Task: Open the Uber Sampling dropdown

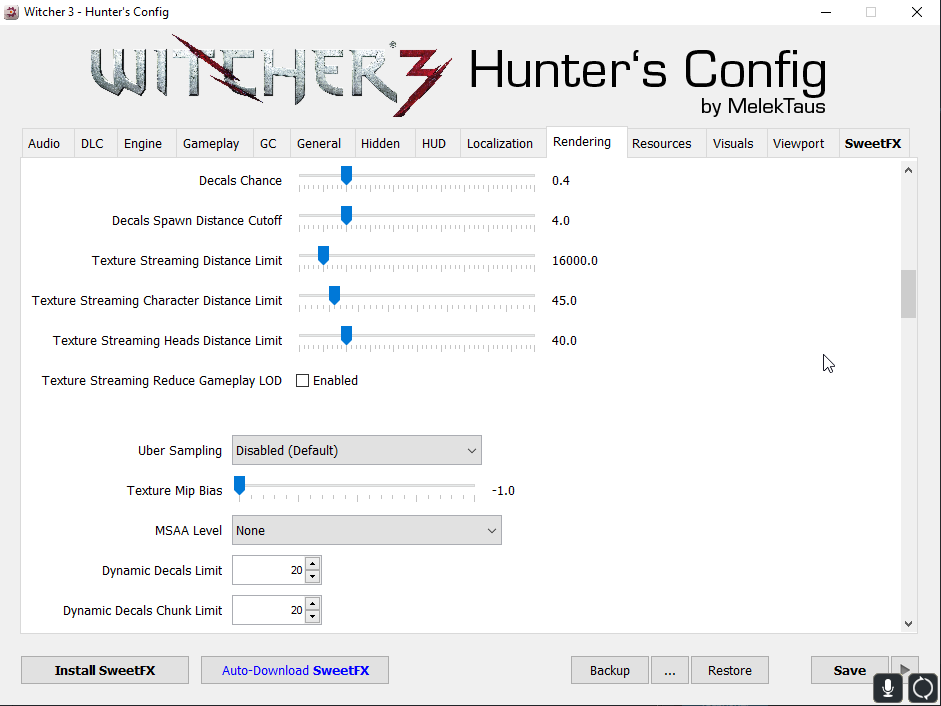Action: click(x=356, y=450)
